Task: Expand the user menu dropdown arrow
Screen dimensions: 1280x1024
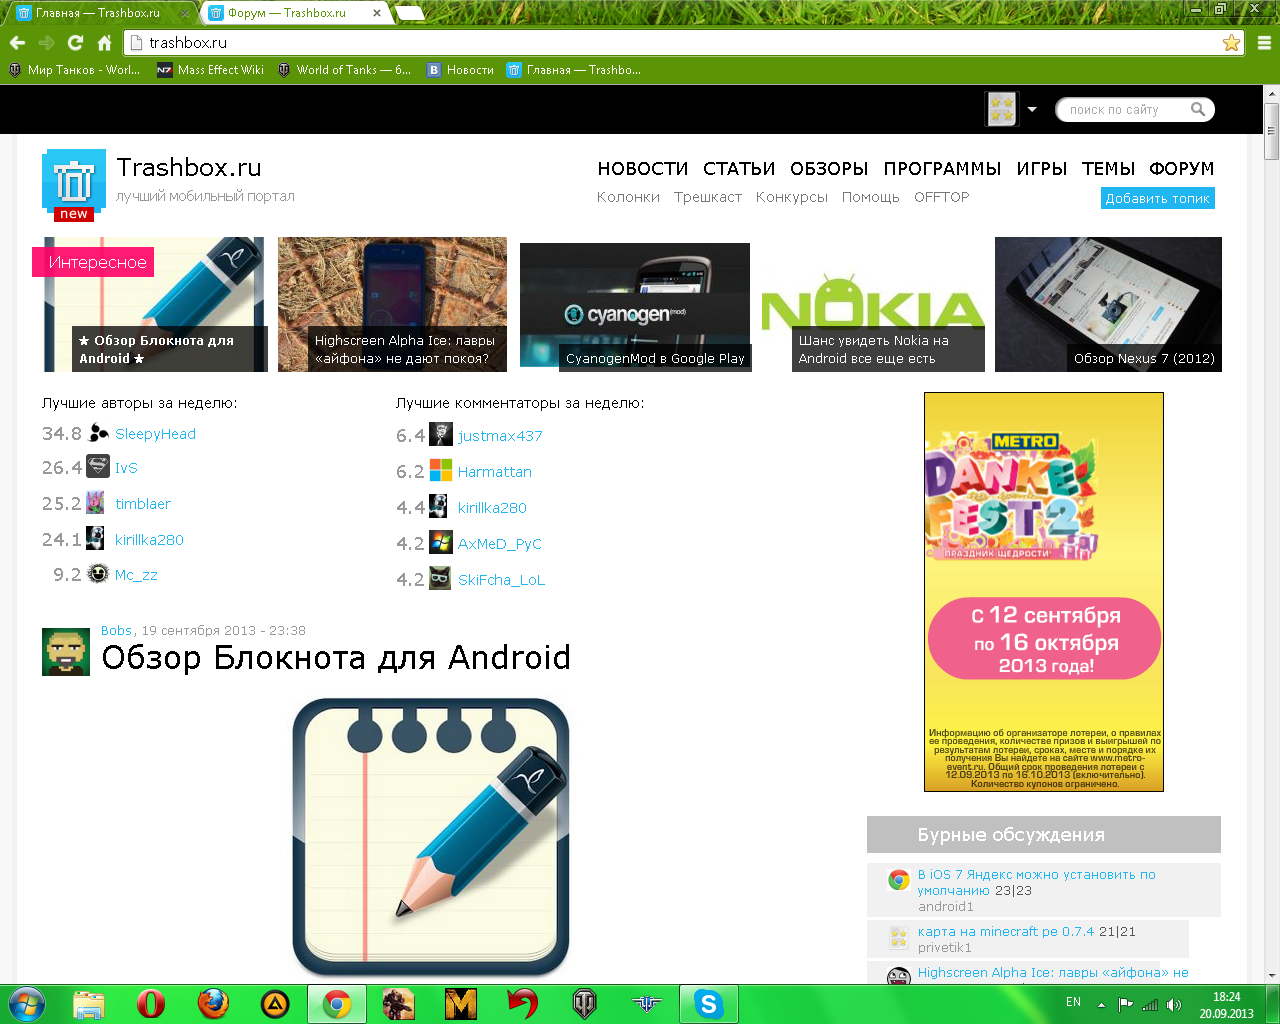Action: click(x=1032, y=109)
